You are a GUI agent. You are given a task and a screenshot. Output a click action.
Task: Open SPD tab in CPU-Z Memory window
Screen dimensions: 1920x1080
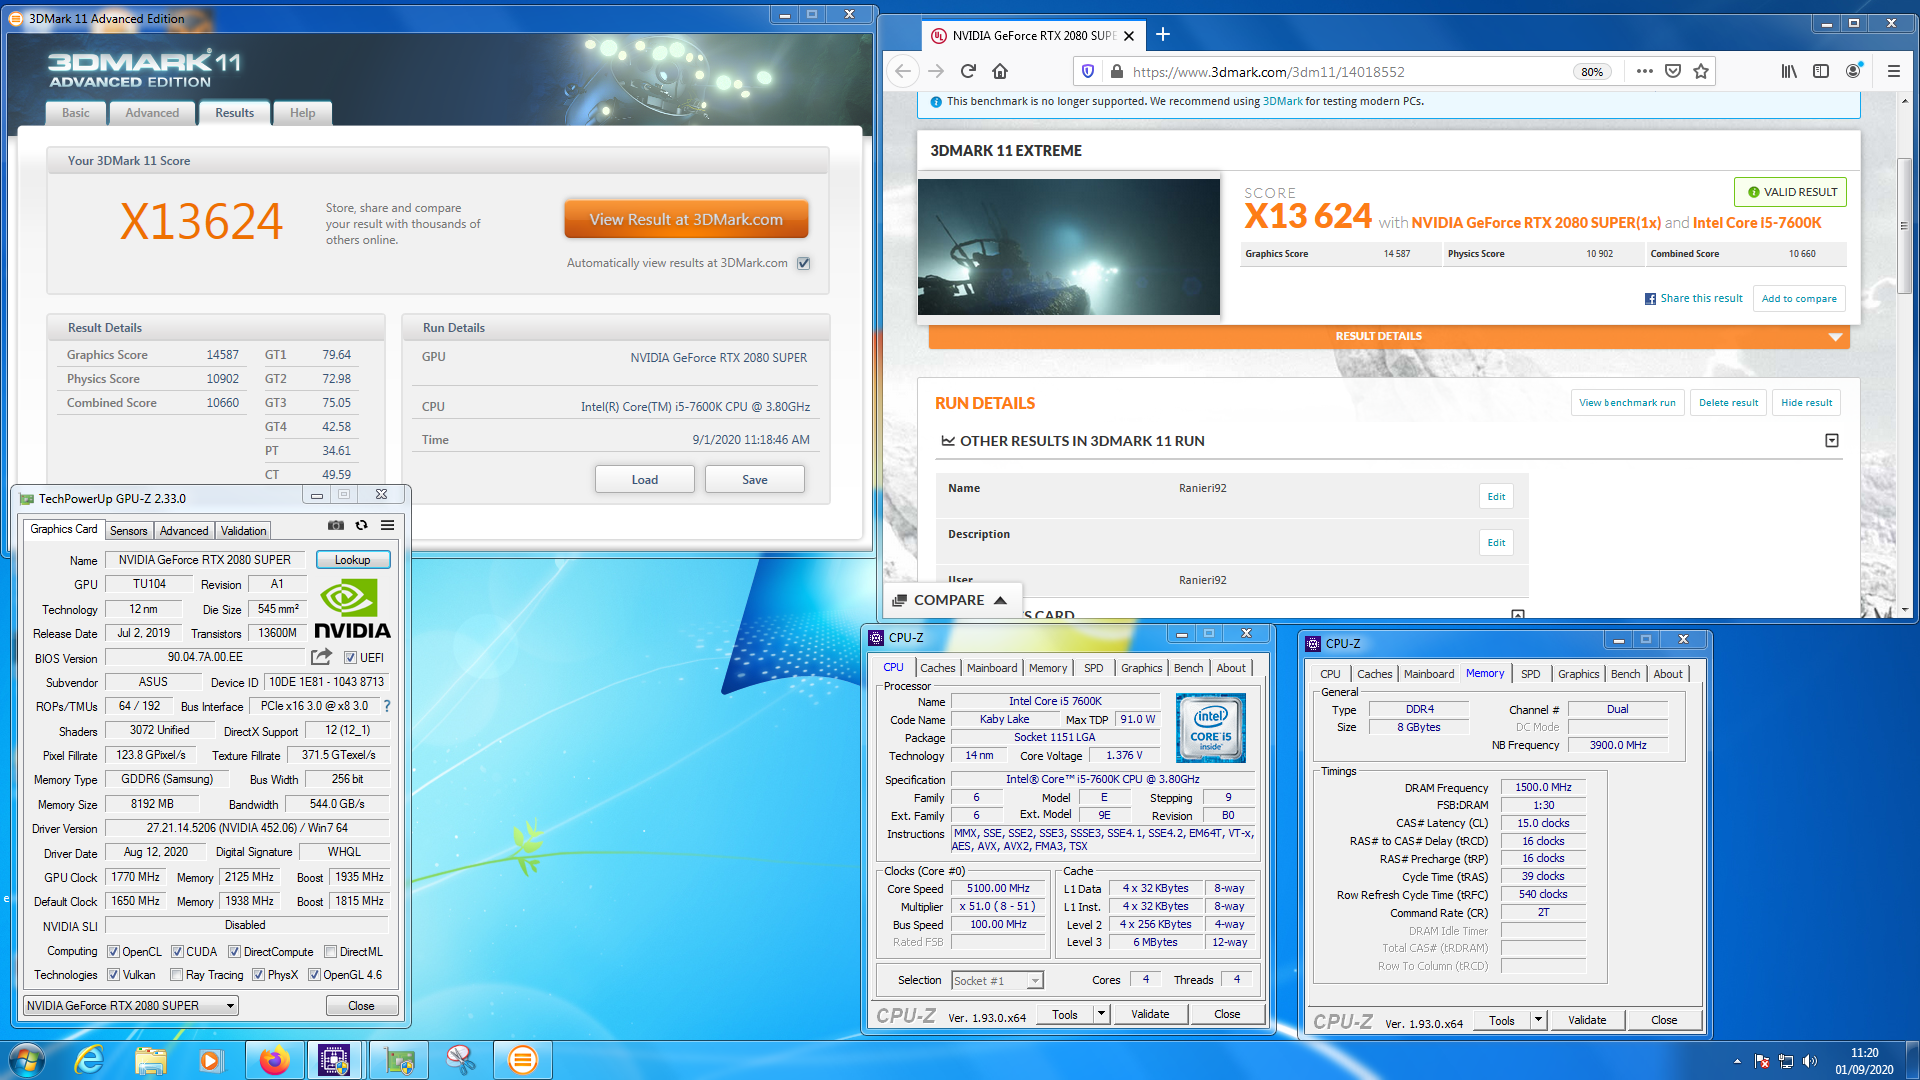tap(1530, 674)
